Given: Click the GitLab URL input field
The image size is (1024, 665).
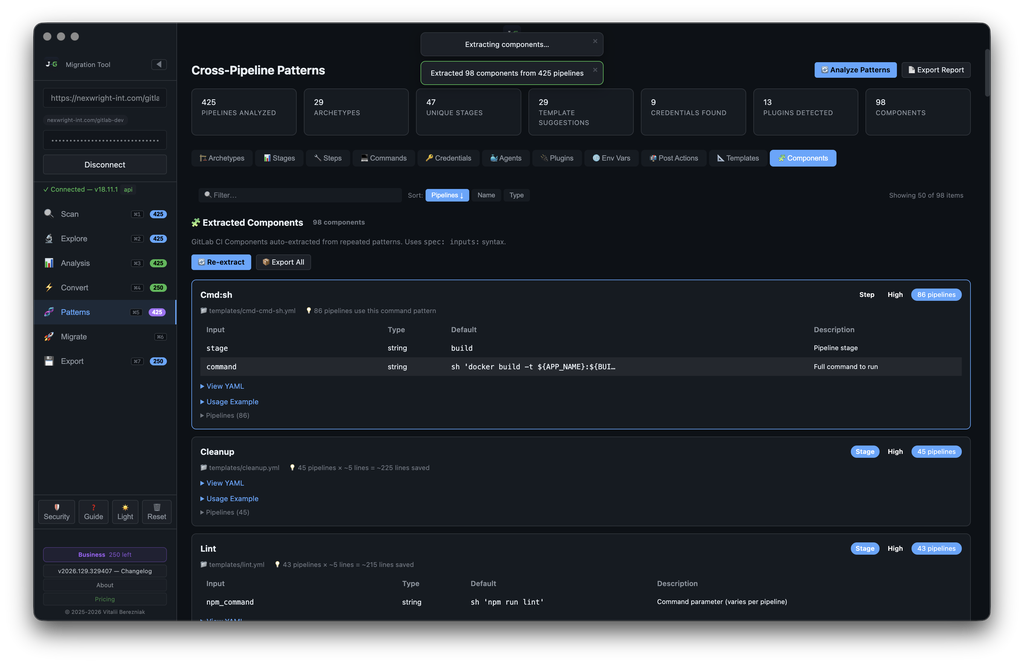Looking at the screenshot, I should 104,98.
